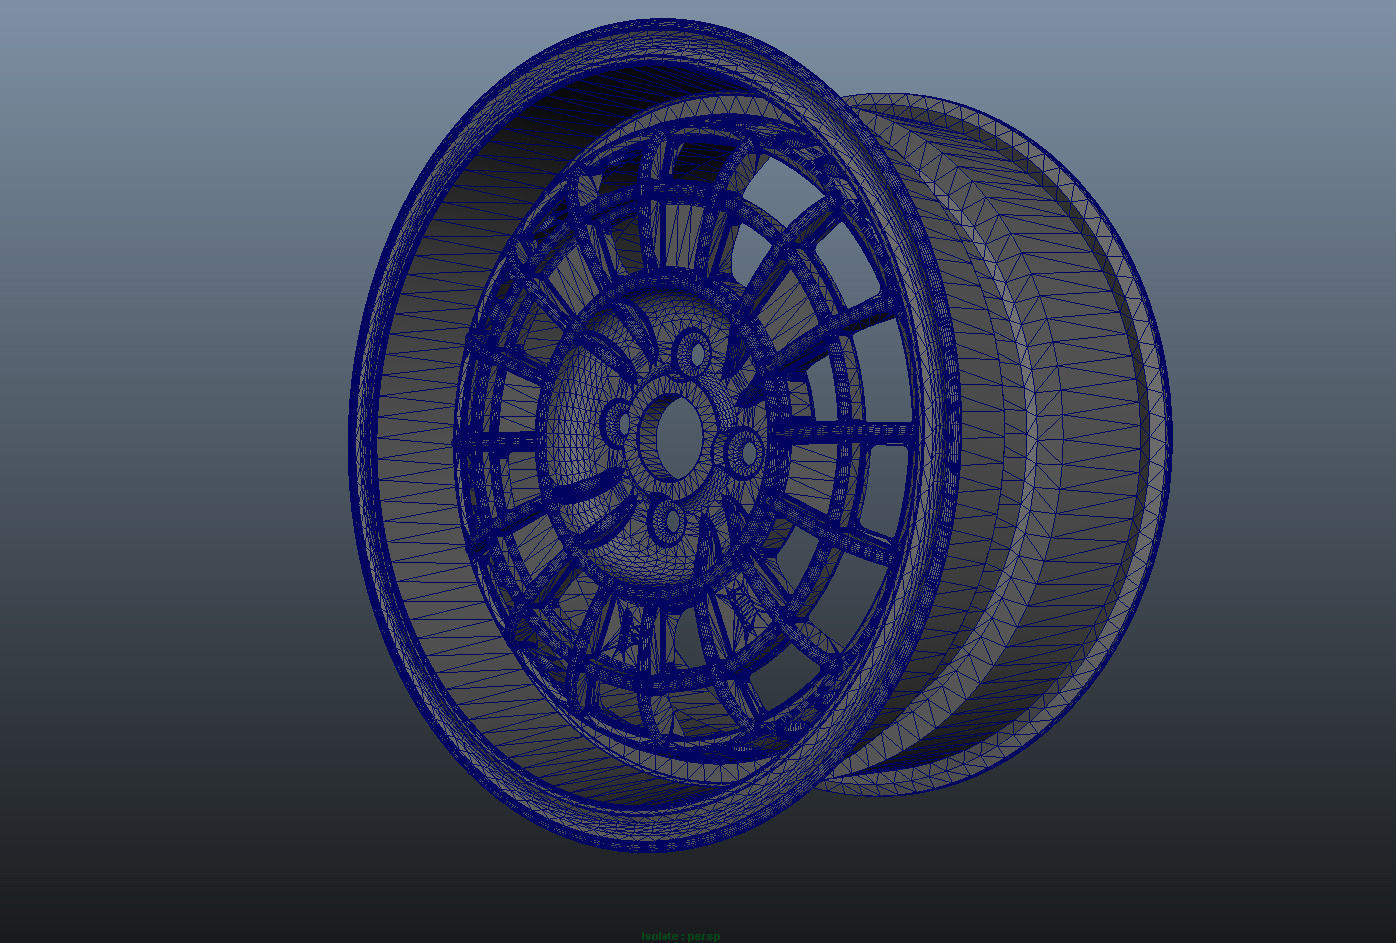Select the right lug bolt hole
Viewport: 1396px width, 943px height.
tap(746, 455)
